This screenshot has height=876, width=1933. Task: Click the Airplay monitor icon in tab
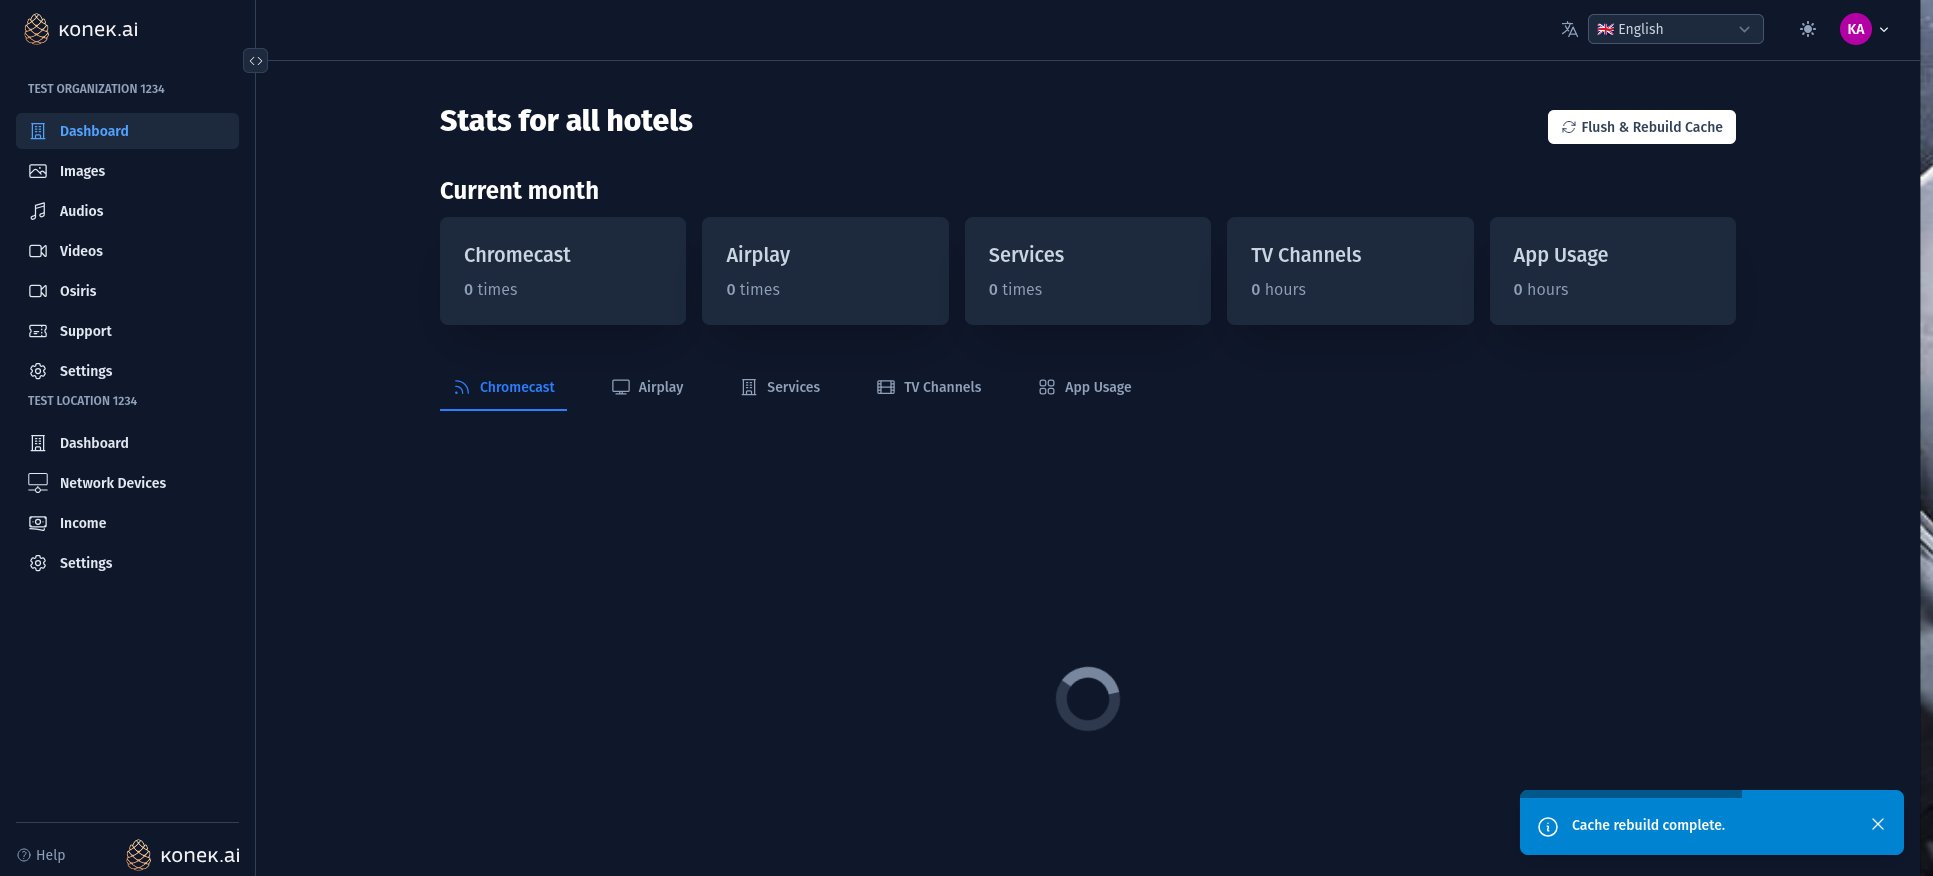point(621,387)
